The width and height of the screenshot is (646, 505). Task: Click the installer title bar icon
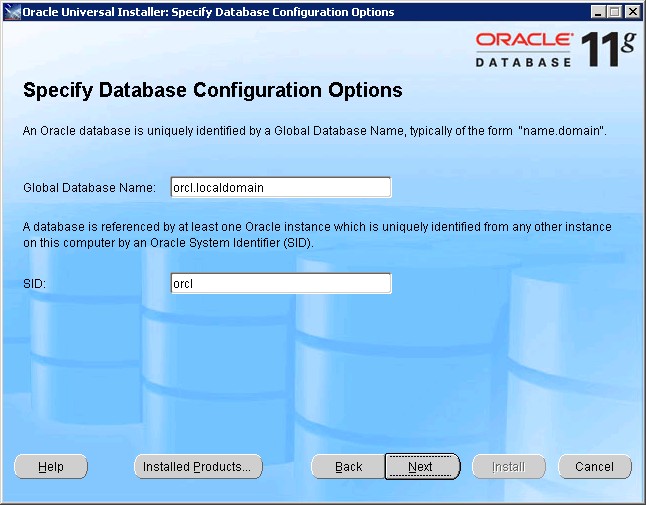[12, 12]
